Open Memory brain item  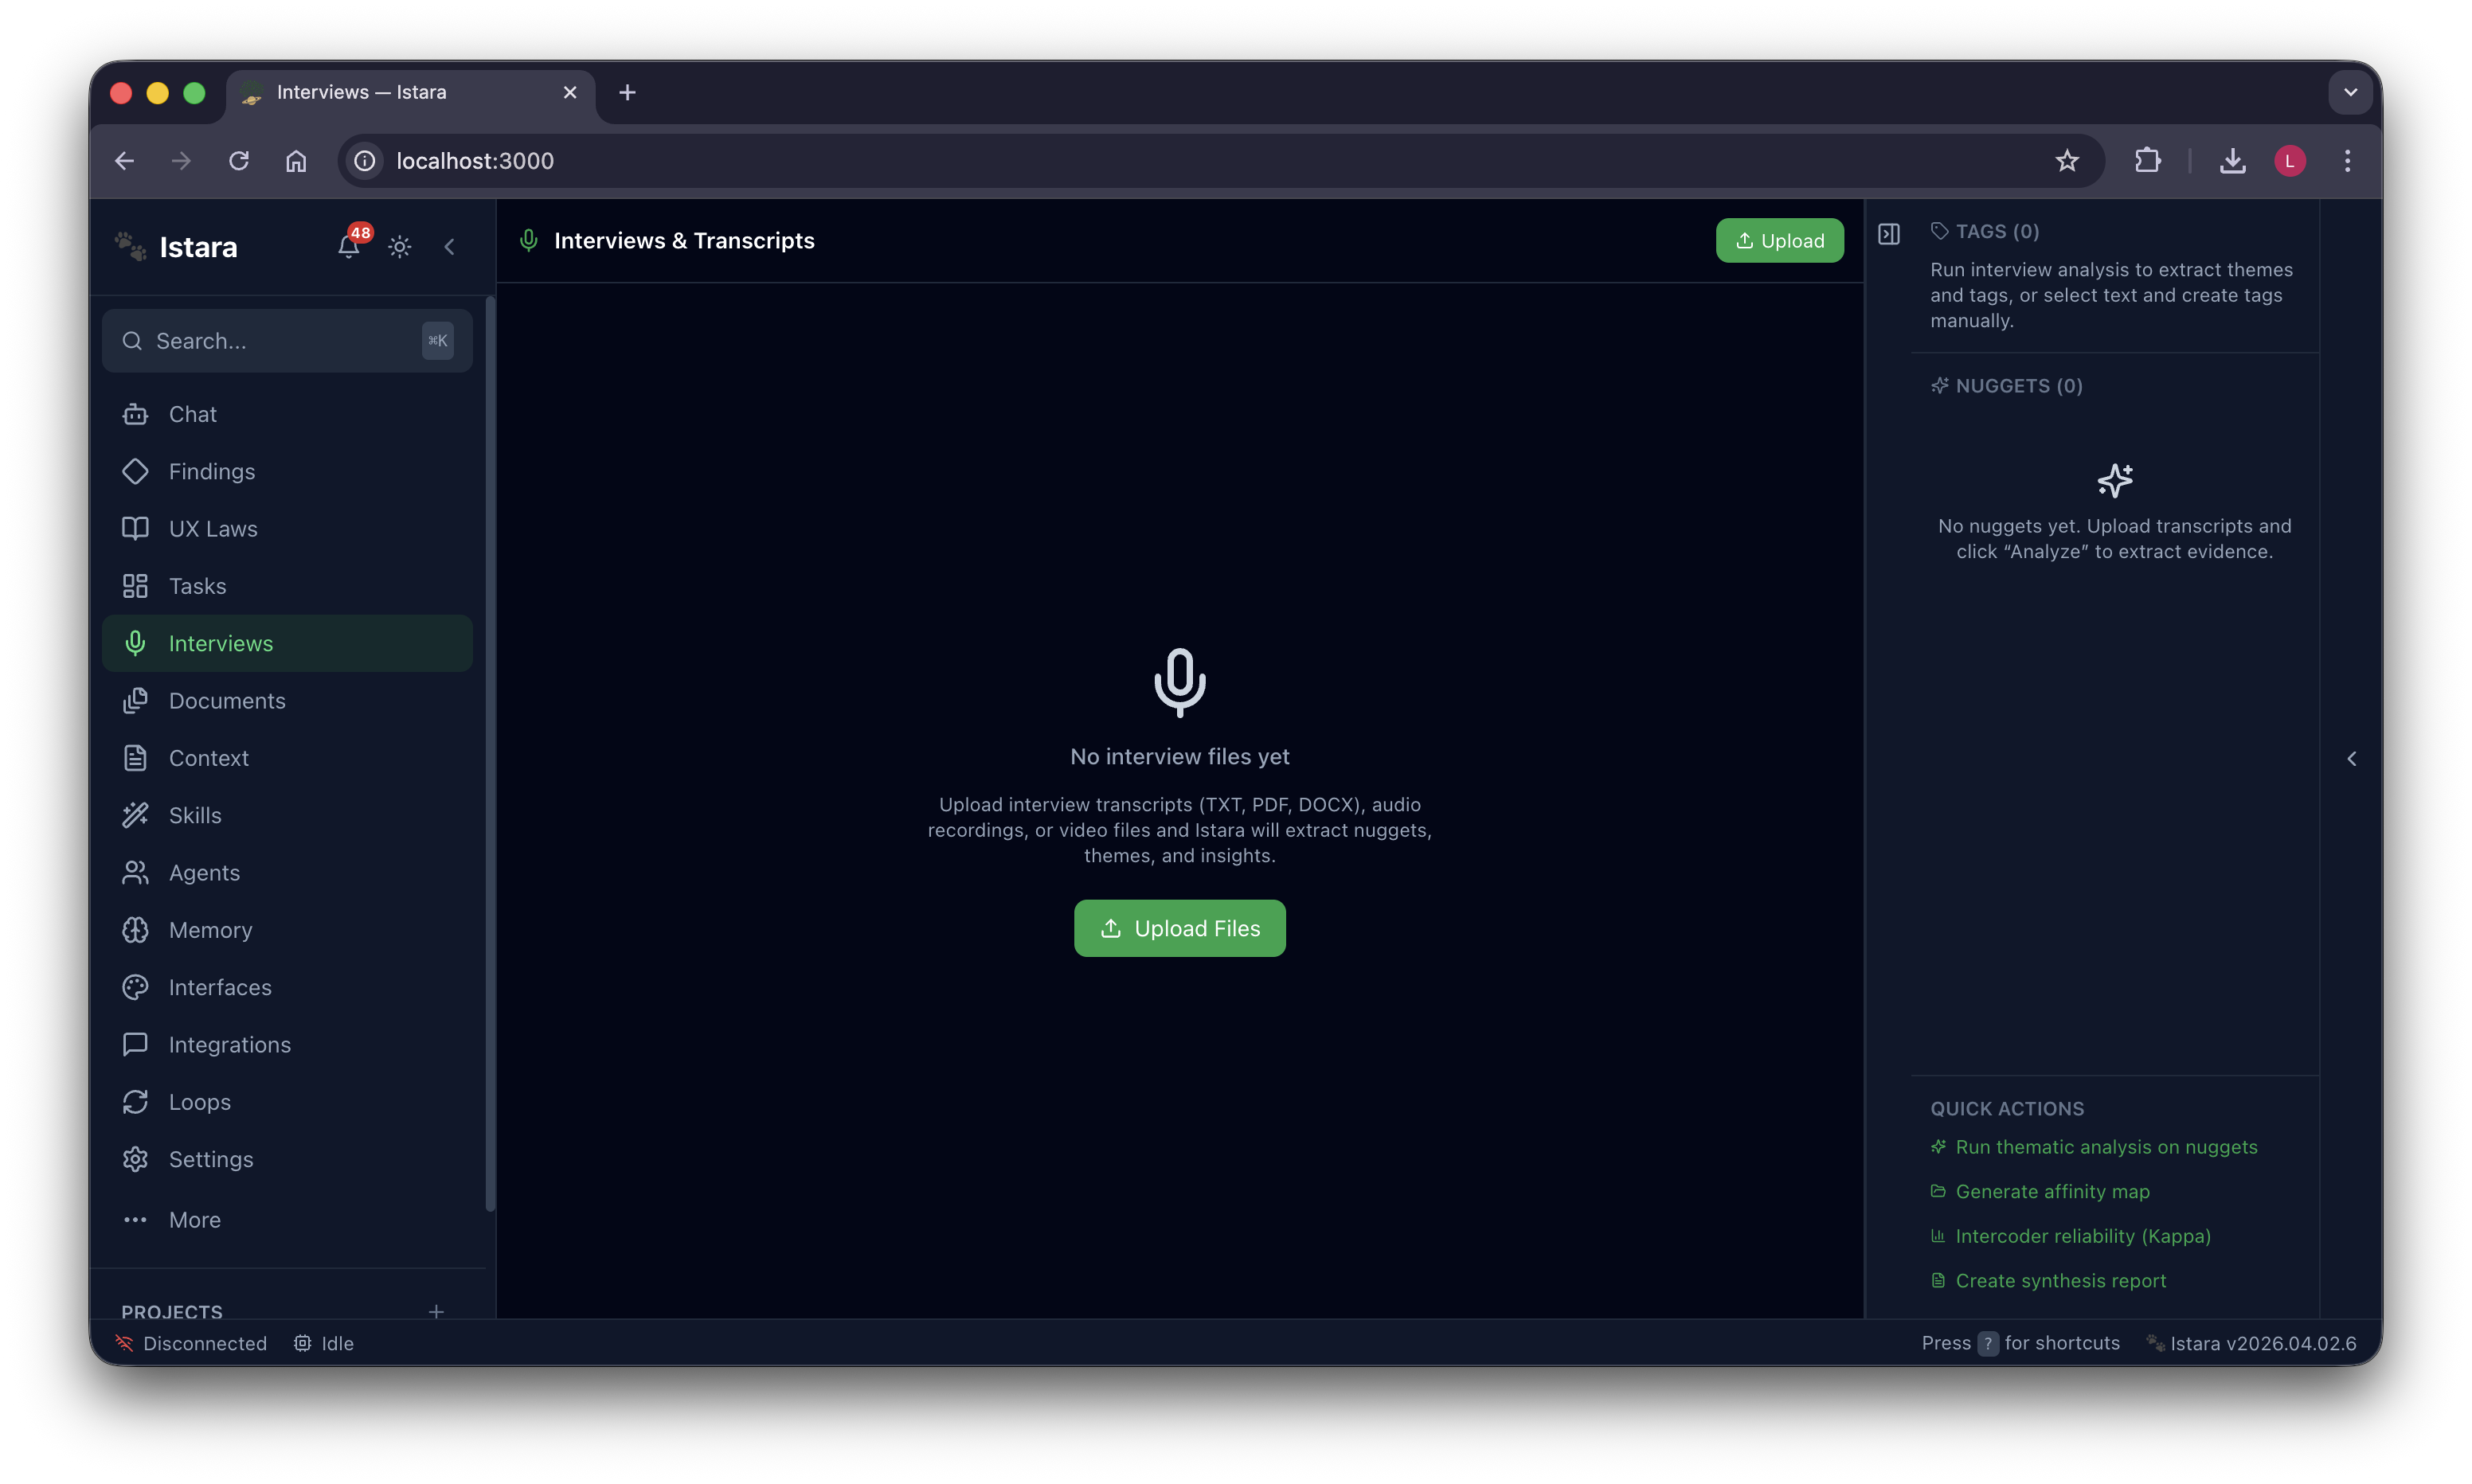pos(210,930)
